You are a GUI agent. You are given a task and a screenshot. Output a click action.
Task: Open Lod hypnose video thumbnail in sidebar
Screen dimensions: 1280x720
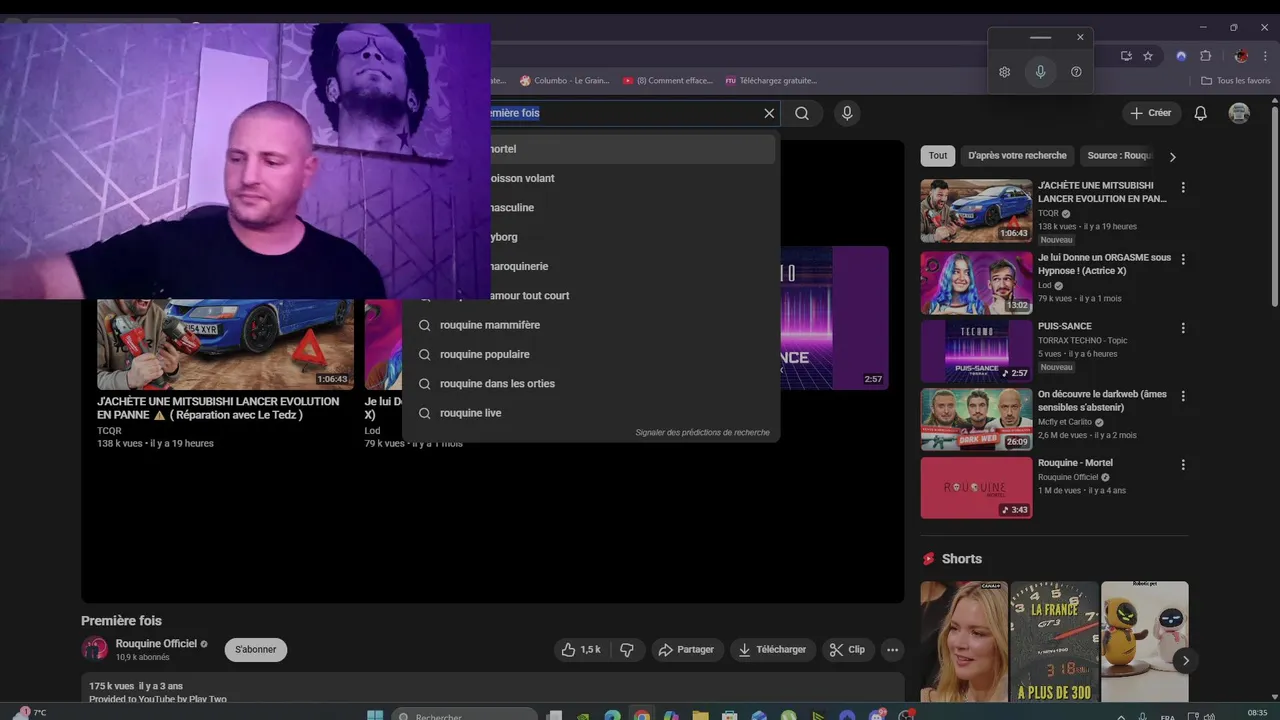(x=976, y=283)
